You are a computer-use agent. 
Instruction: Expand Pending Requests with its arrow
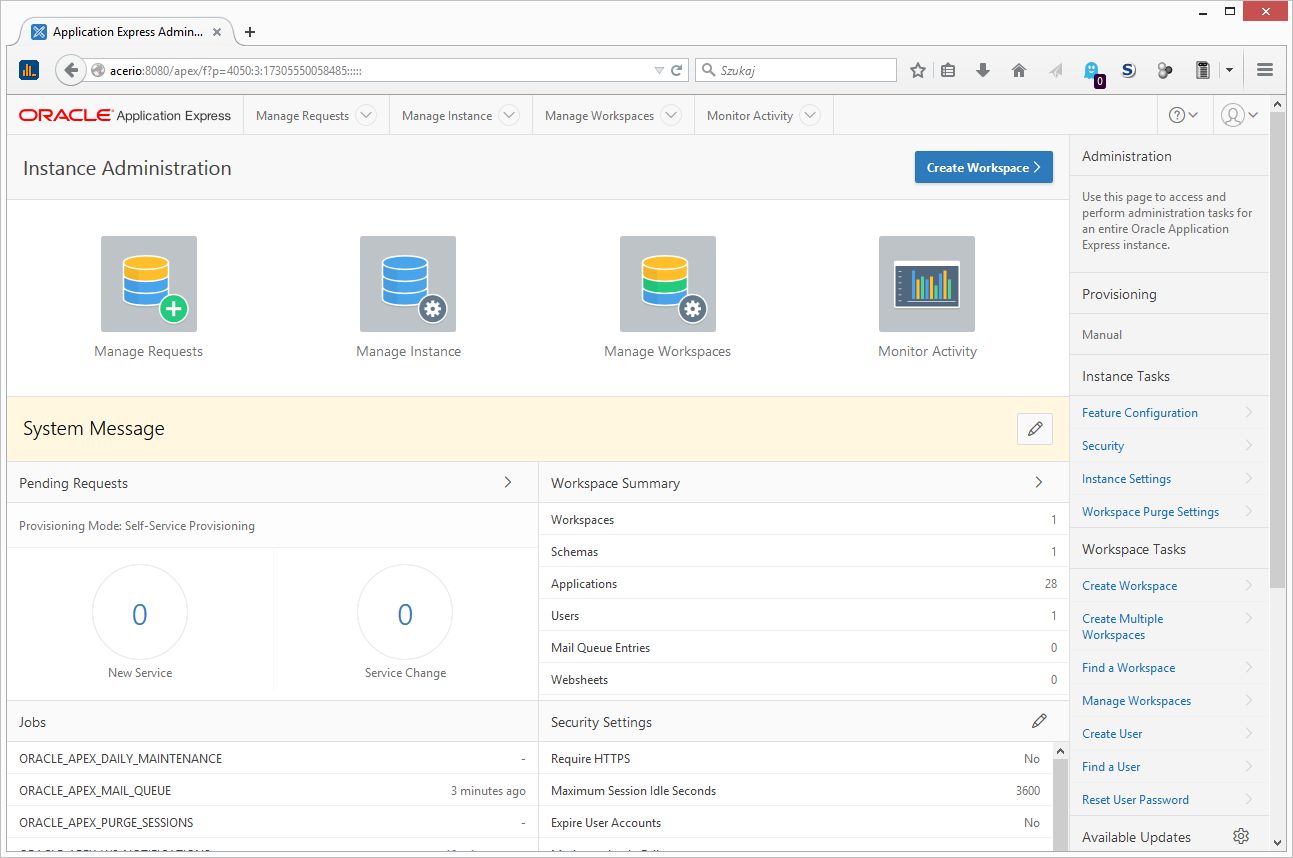tap(508, 482)
